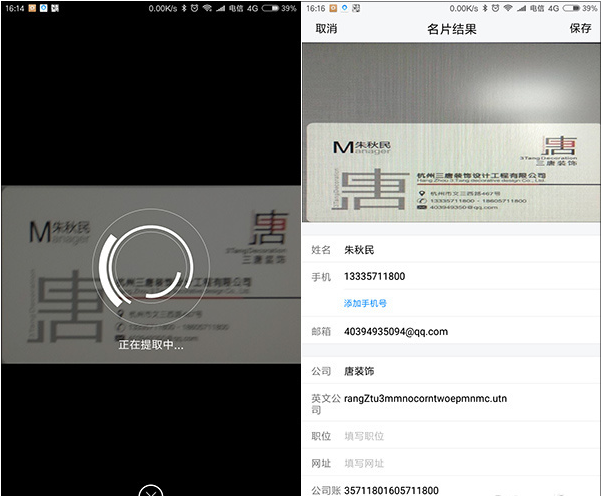The image size is (604, 496).
Task: Tap the blue notification icon beside 16:14
Action: click(x=44, y=8)
